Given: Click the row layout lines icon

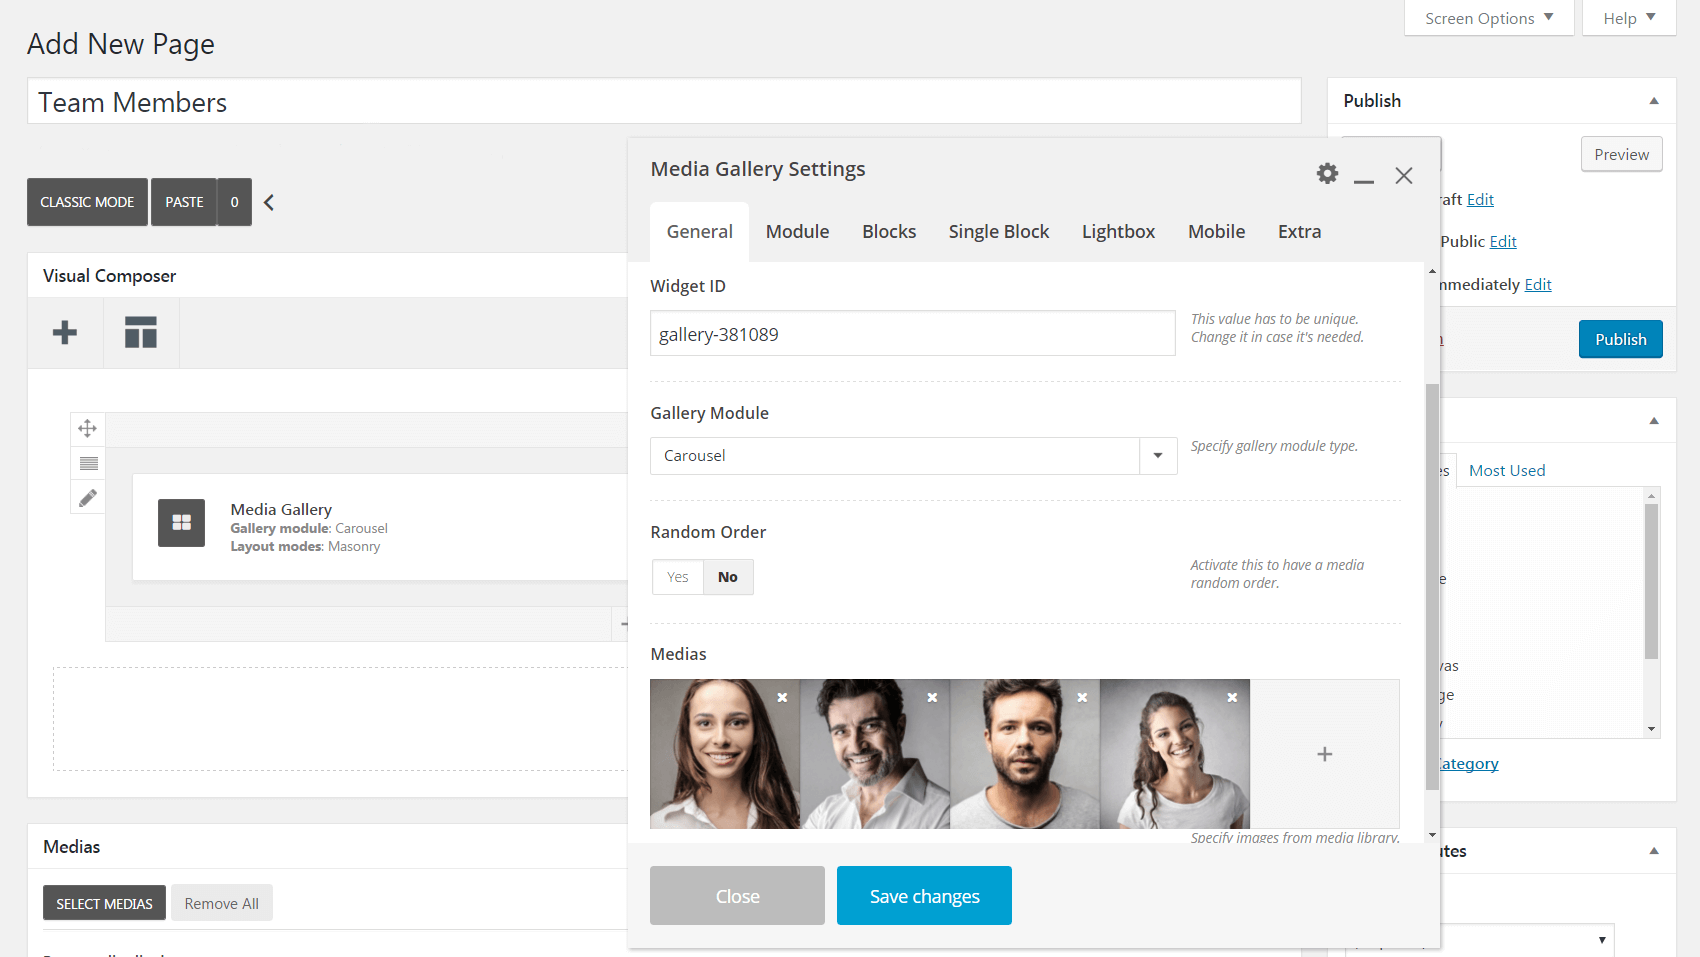Looking at the screenshot, I should pyautogui.click(x=88, y=463).
